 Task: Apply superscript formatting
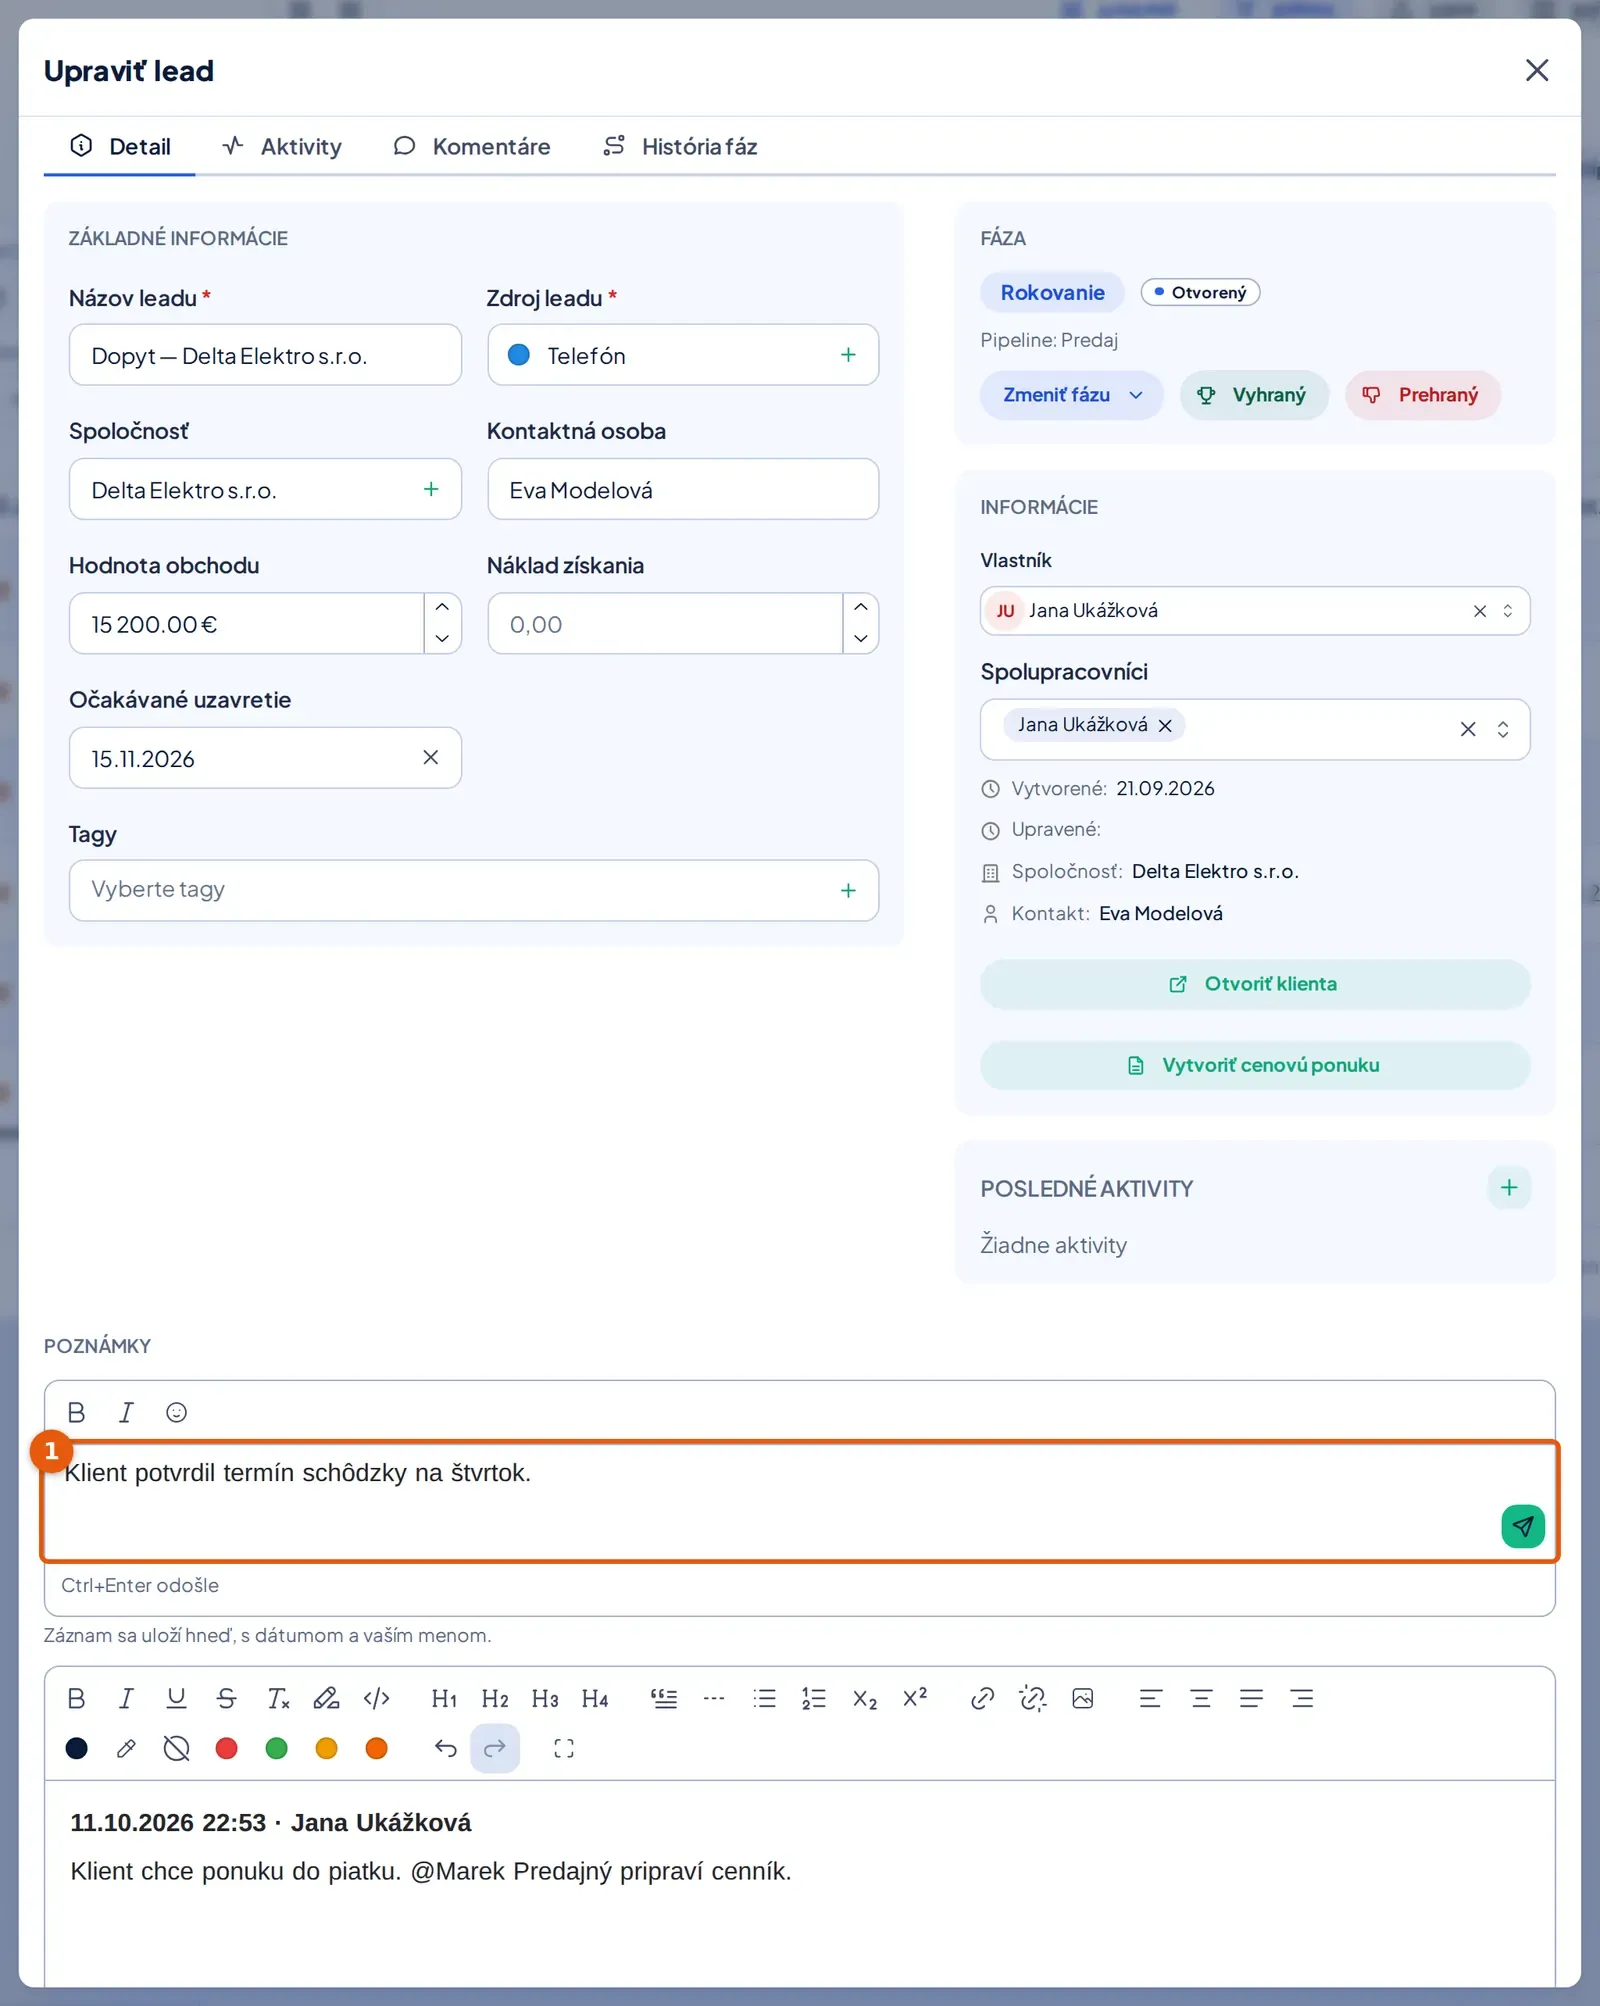pos(914,1698)
